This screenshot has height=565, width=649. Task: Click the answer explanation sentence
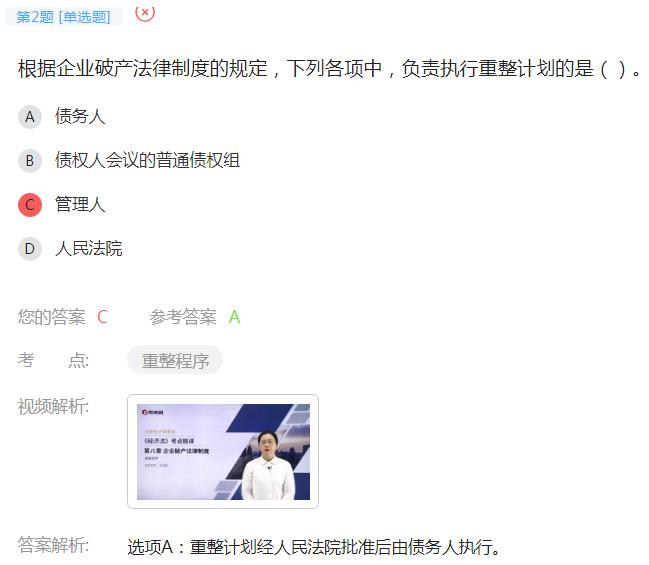click(314, 547)
